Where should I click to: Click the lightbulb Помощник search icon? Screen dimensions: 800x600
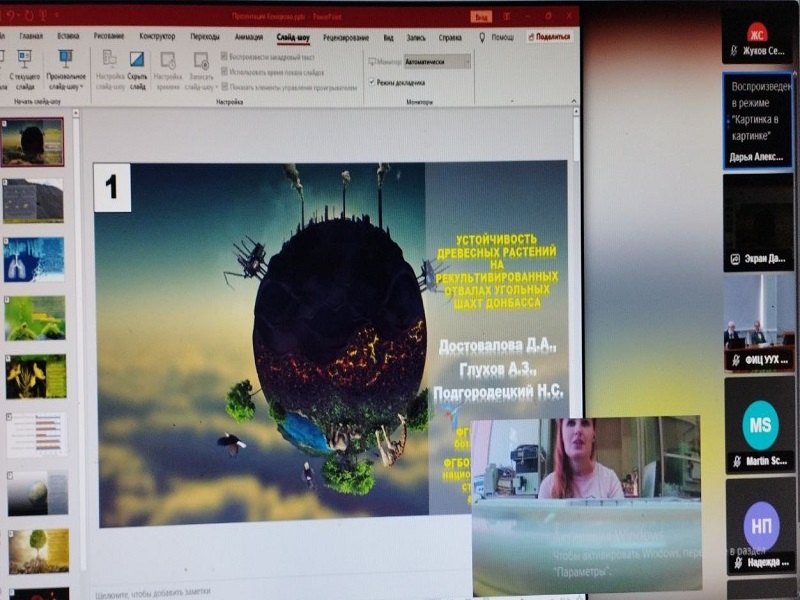coord(483,37)
